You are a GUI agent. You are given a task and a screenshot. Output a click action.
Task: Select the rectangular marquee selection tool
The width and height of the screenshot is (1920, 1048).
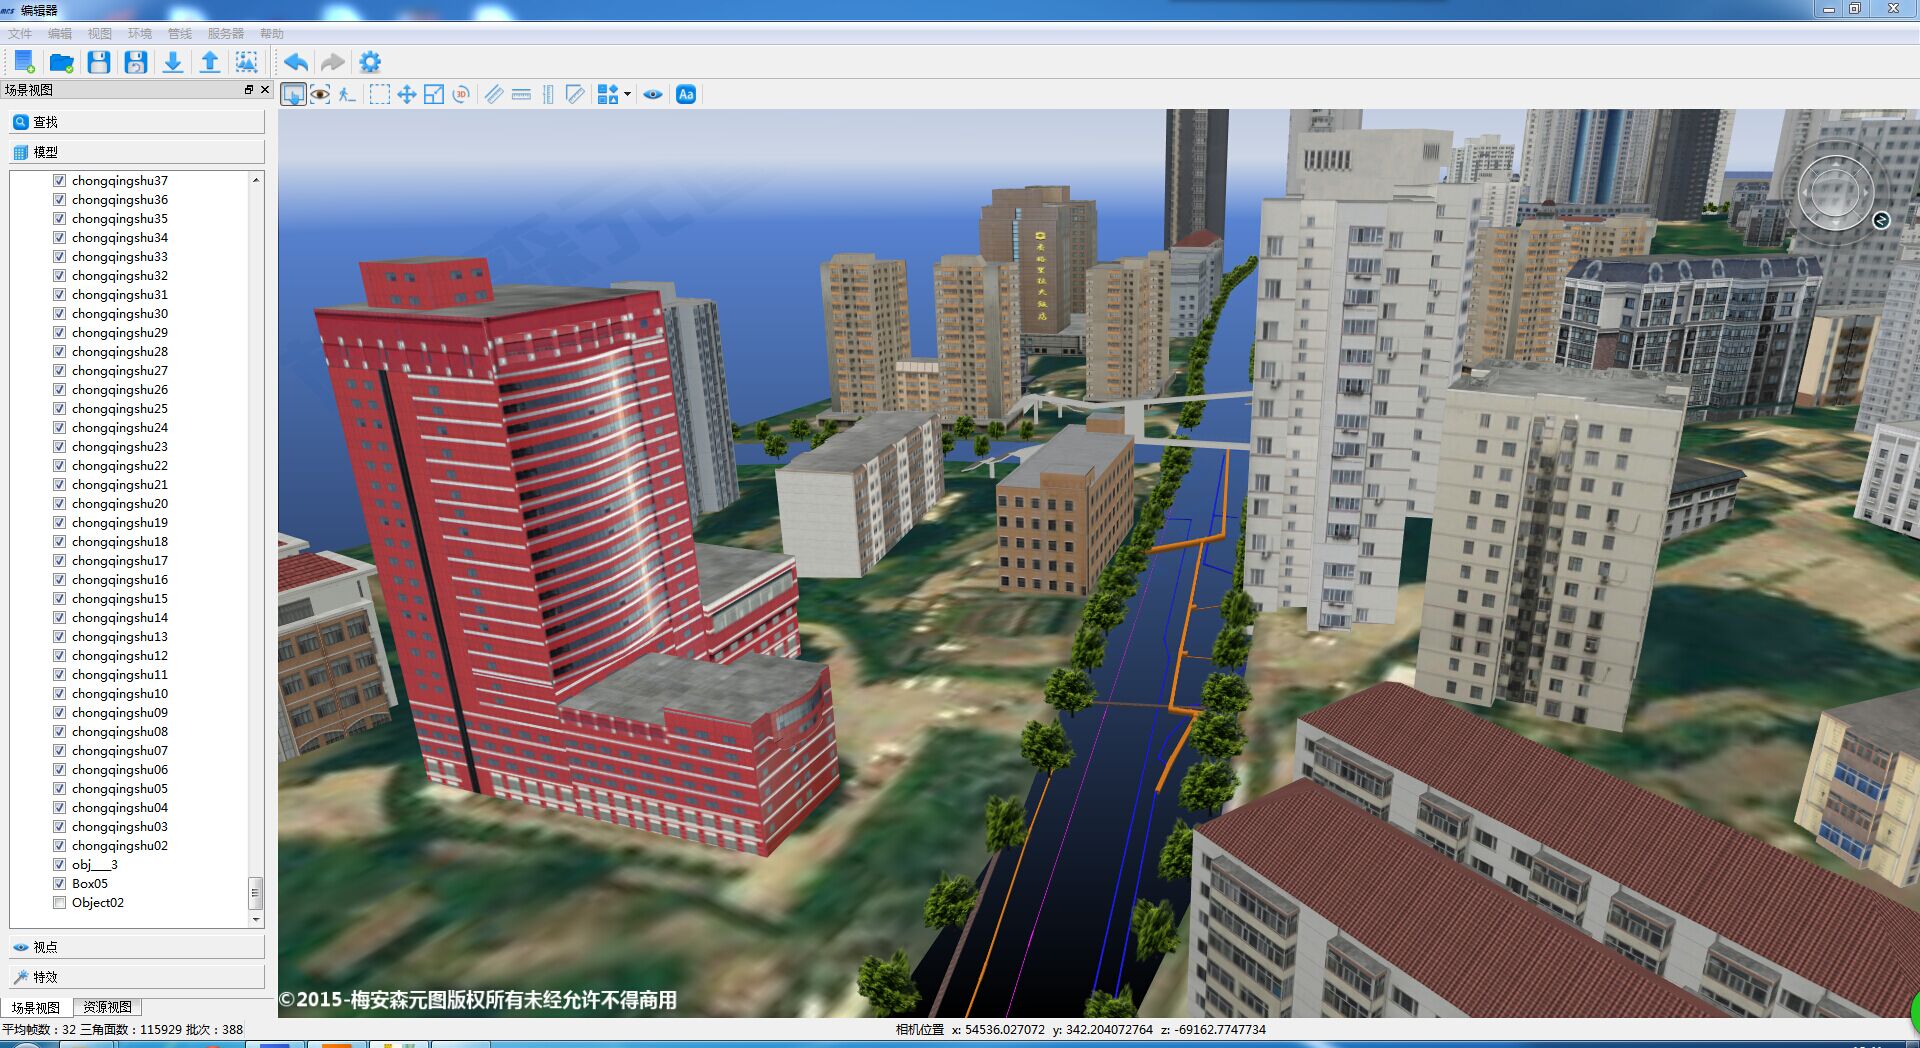click(380, 95)
